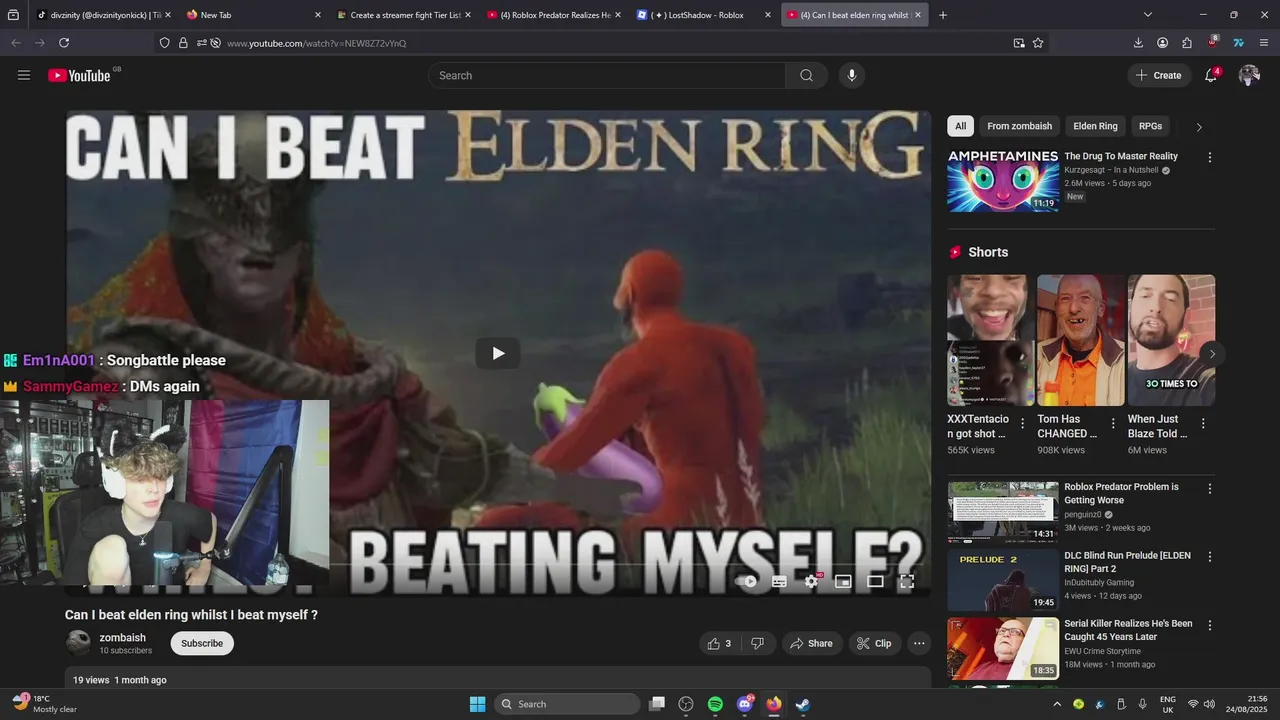Image resolution: width=1280 pixels, height=720 pixels.
Task: Toggle subtitles in the video player
Action: (779, 581)
